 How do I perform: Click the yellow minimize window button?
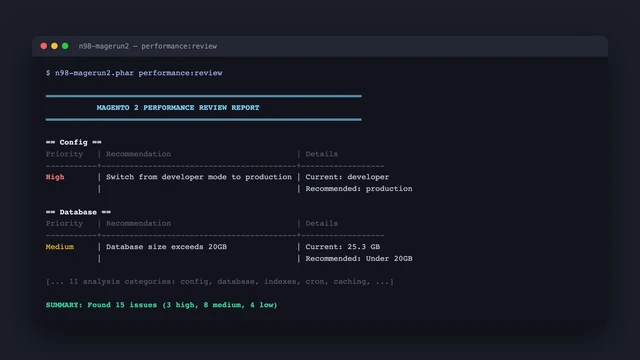coord(54,46)
